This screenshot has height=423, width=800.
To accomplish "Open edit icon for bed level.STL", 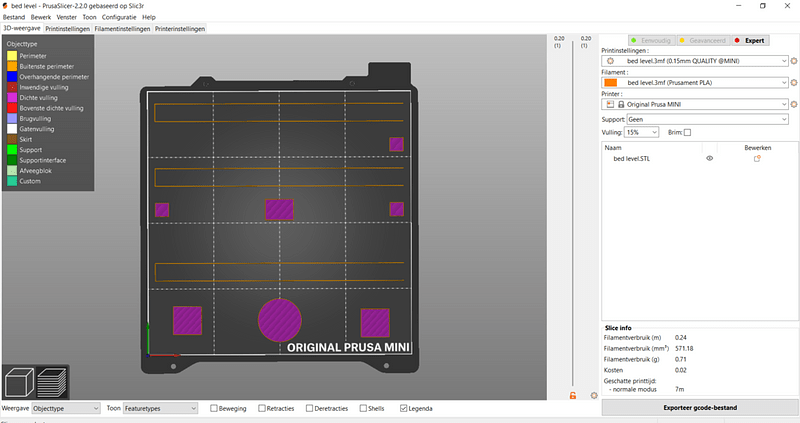I will [x=757, y=159].
